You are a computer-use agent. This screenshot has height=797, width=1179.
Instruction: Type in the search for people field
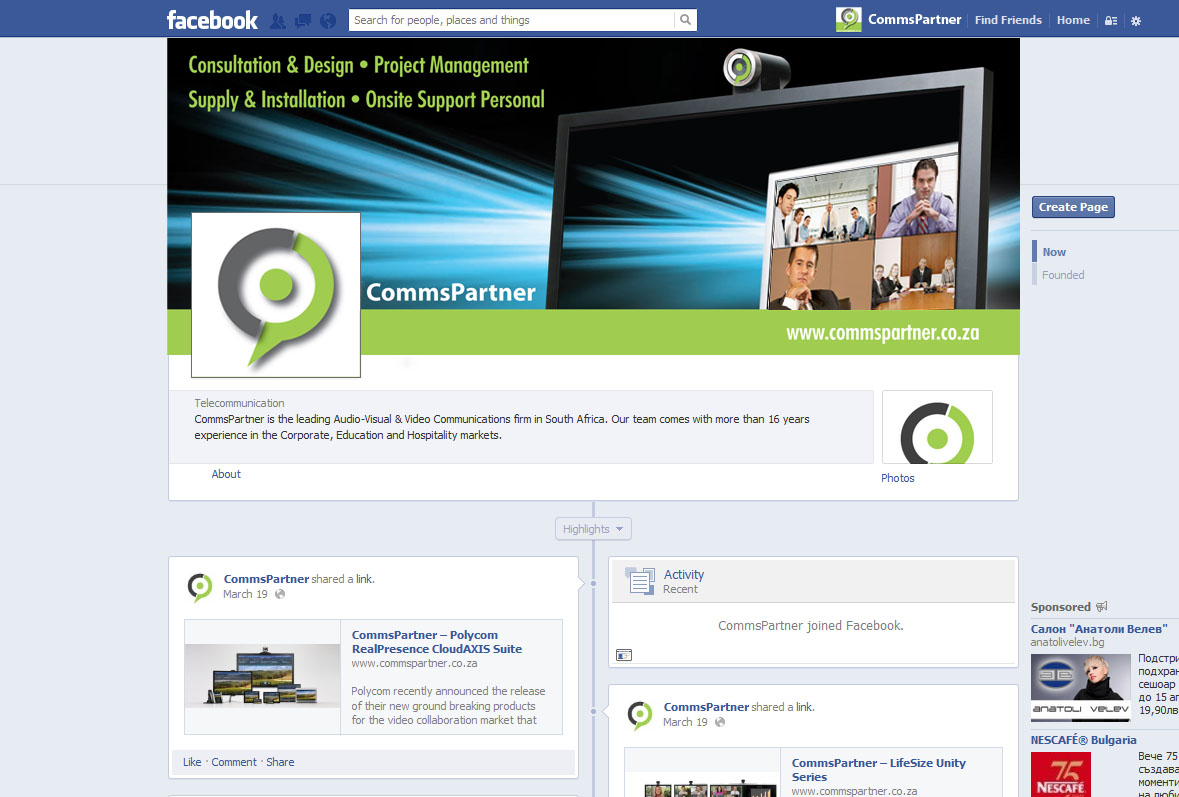click(513, 20)
